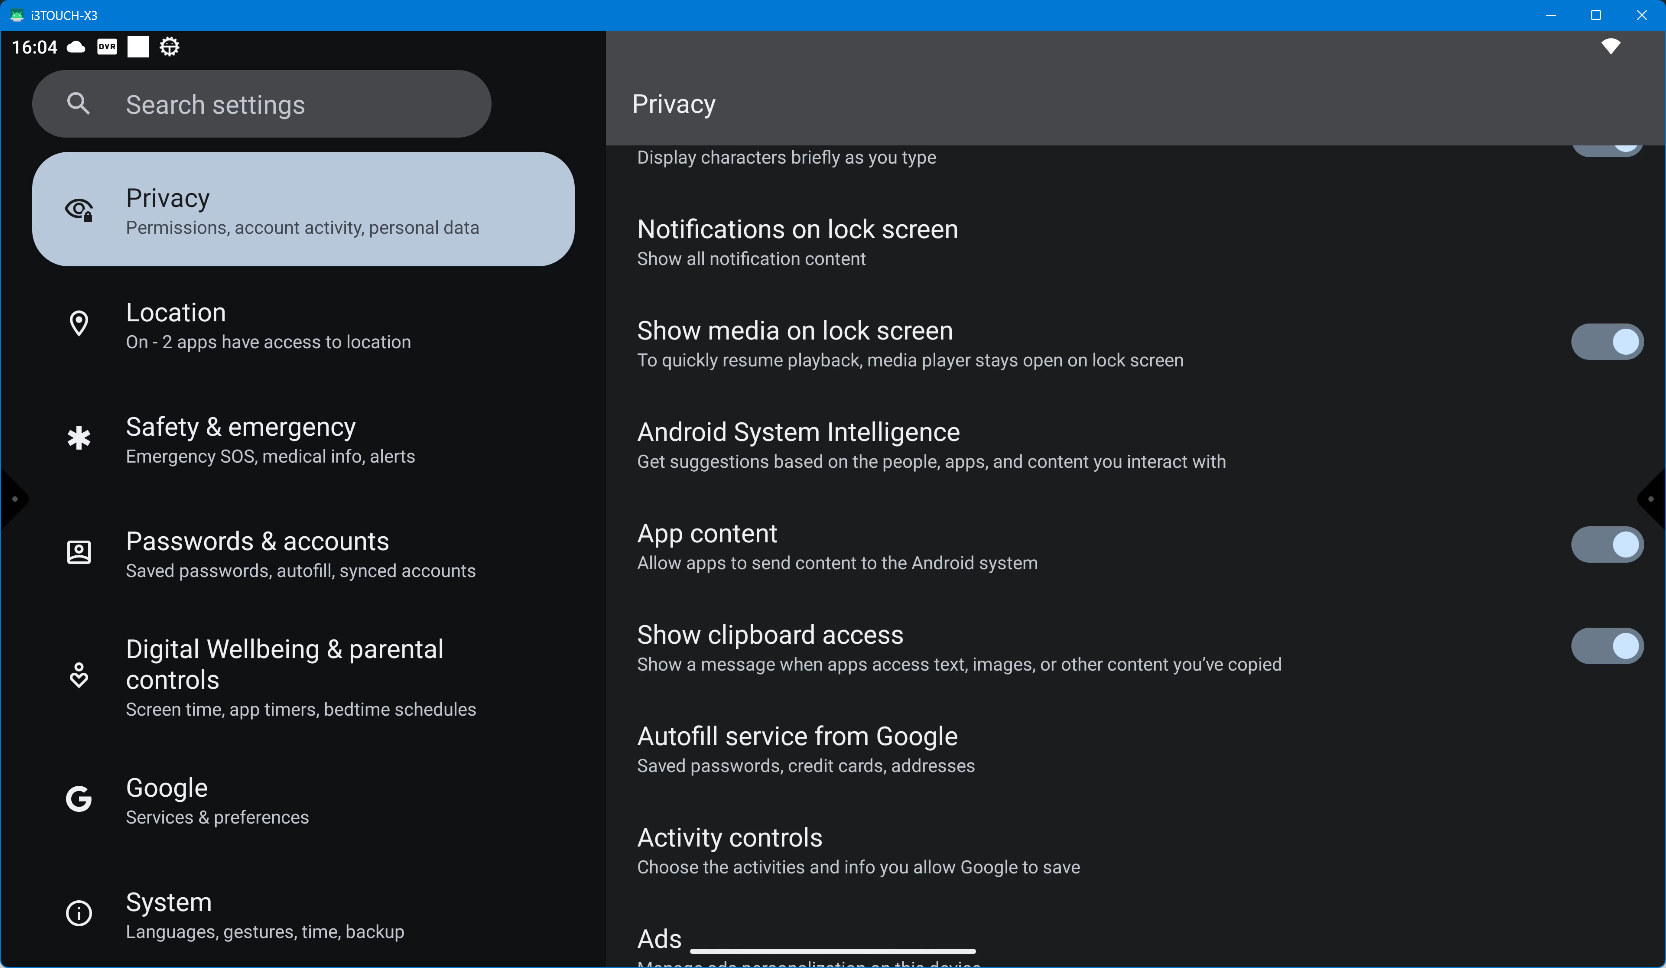The image size is (1666, 968).
Task: Click the right edge side-panel arrow handle
Action: point(1652,498)
